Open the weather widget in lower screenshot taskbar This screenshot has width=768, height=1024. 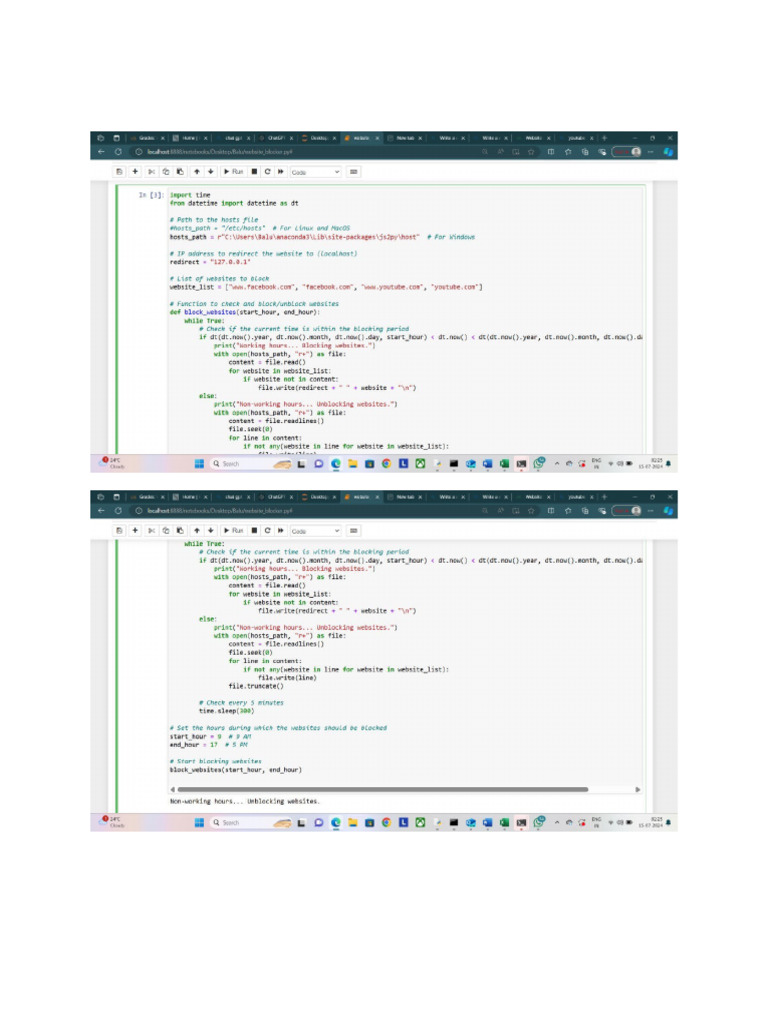(112, 822)
